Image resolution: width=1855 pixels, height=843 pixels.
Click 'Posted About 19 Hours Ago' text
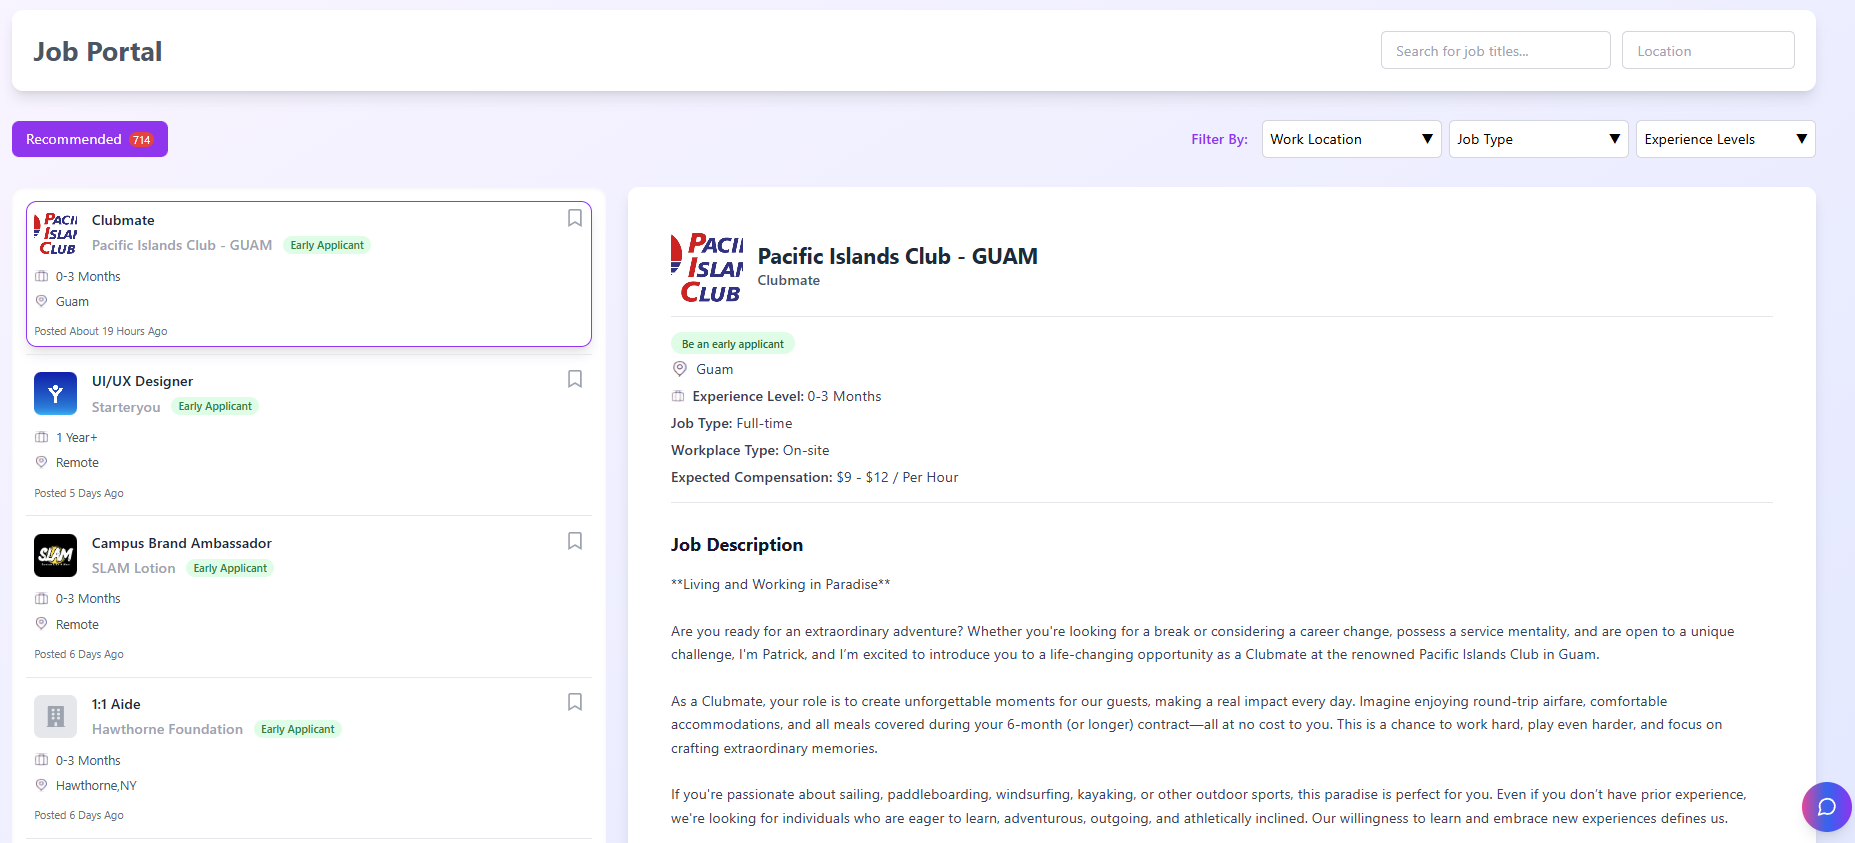[101, 331]
